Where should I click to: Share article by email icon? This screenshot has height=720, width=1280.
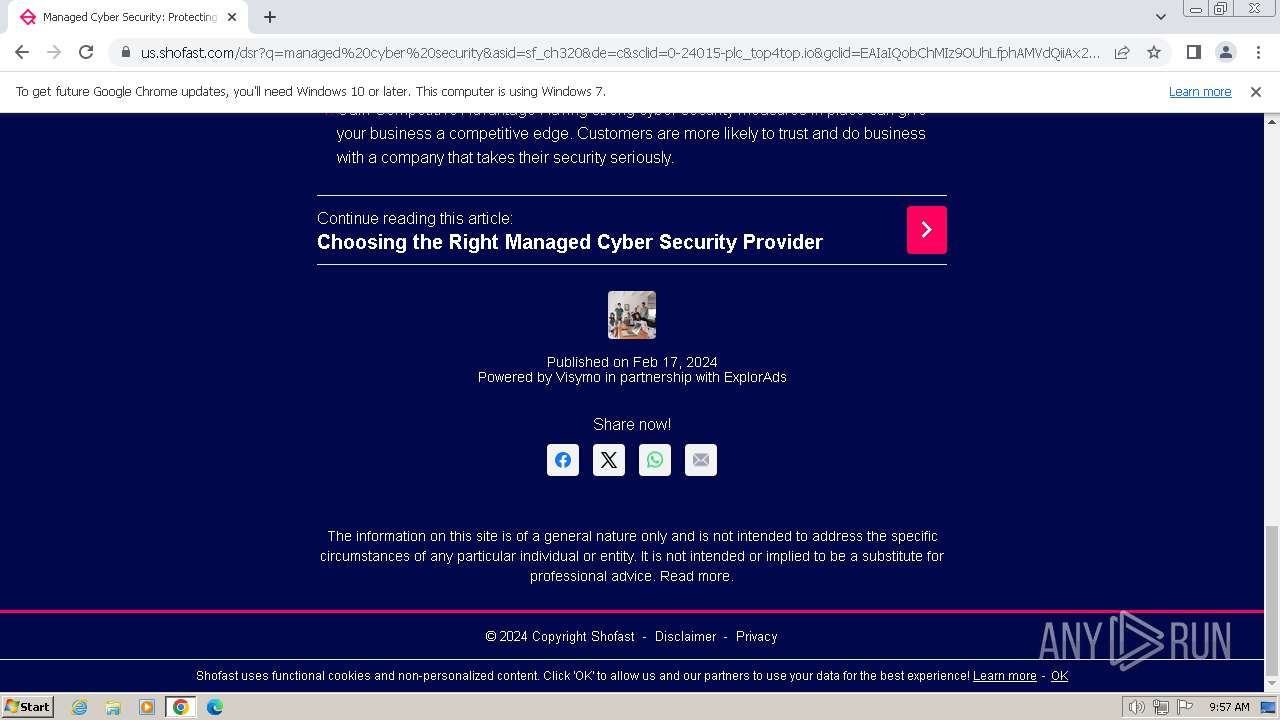701,460
